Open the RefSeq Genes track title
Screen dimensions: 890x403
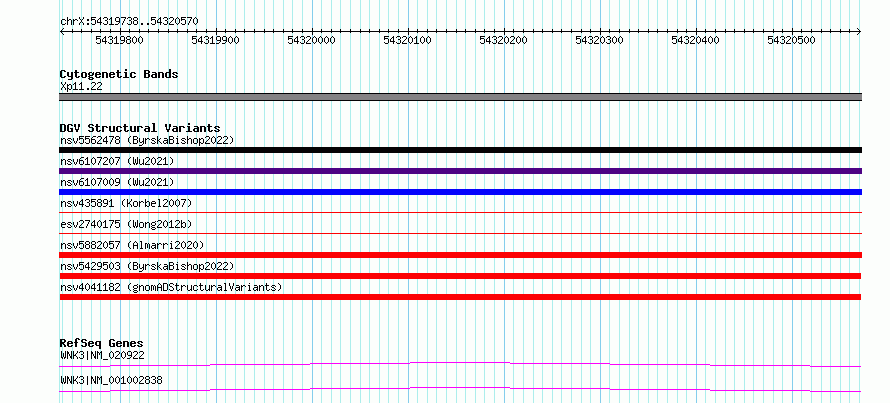click(101, 343)
